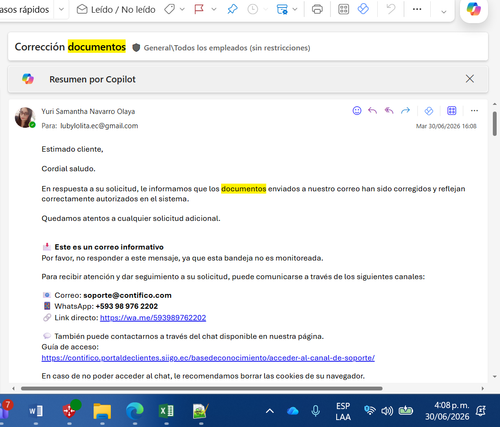This screenshot has height=427, width=500.
Task: Open Word from the taskbar
Action: (x=36, y=411)
